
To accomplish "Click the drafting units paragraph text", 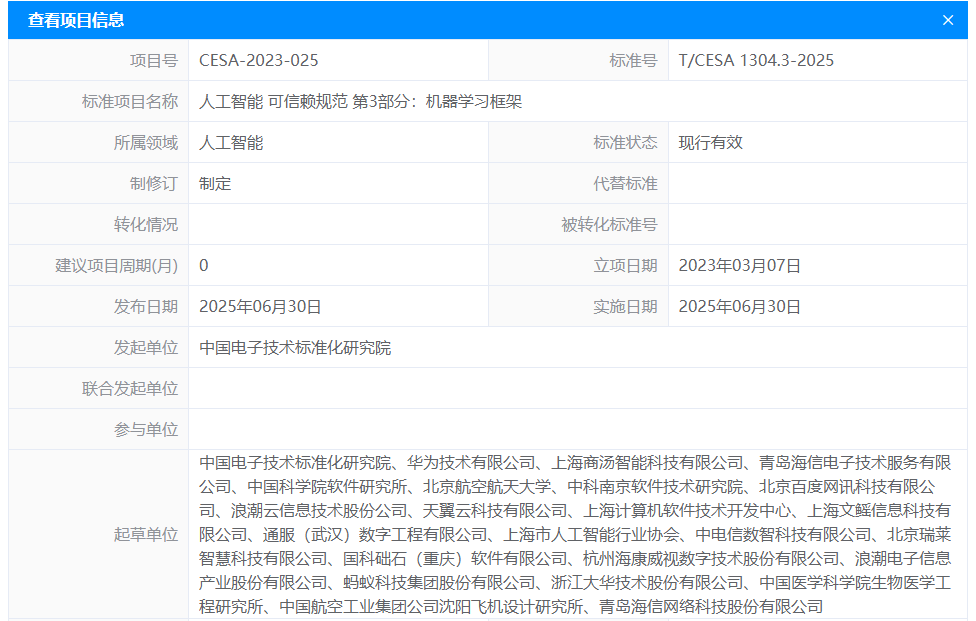I will (575, 535).
